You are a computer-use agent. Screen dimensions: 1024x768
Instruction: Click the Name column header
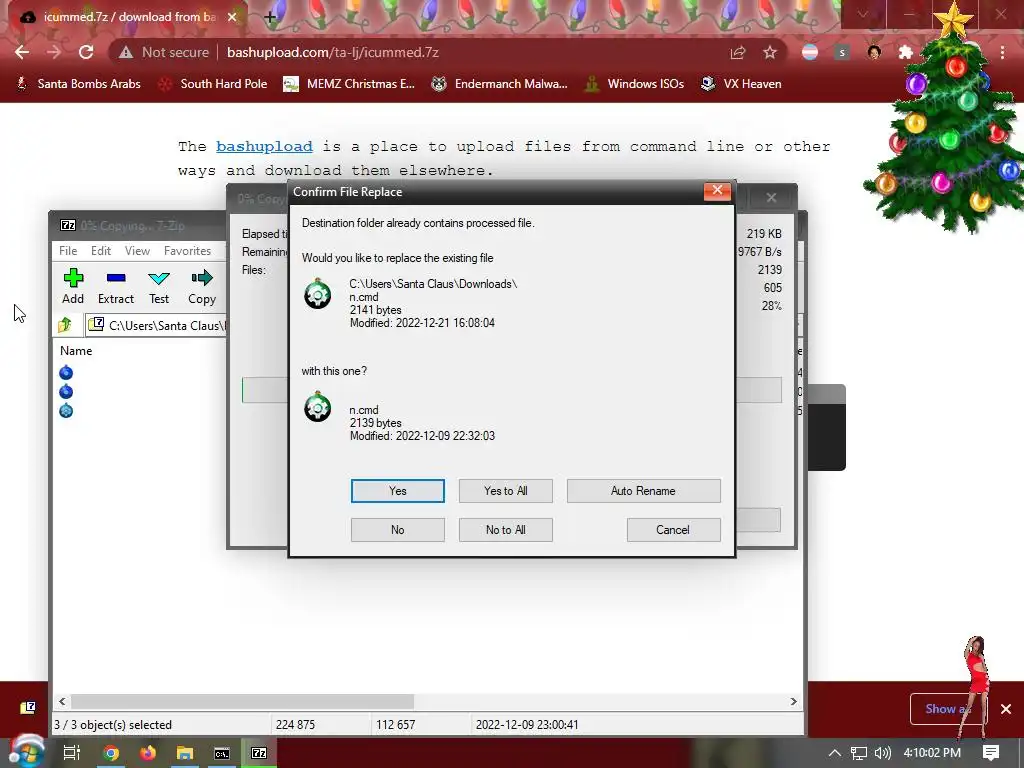coord(76,351)
